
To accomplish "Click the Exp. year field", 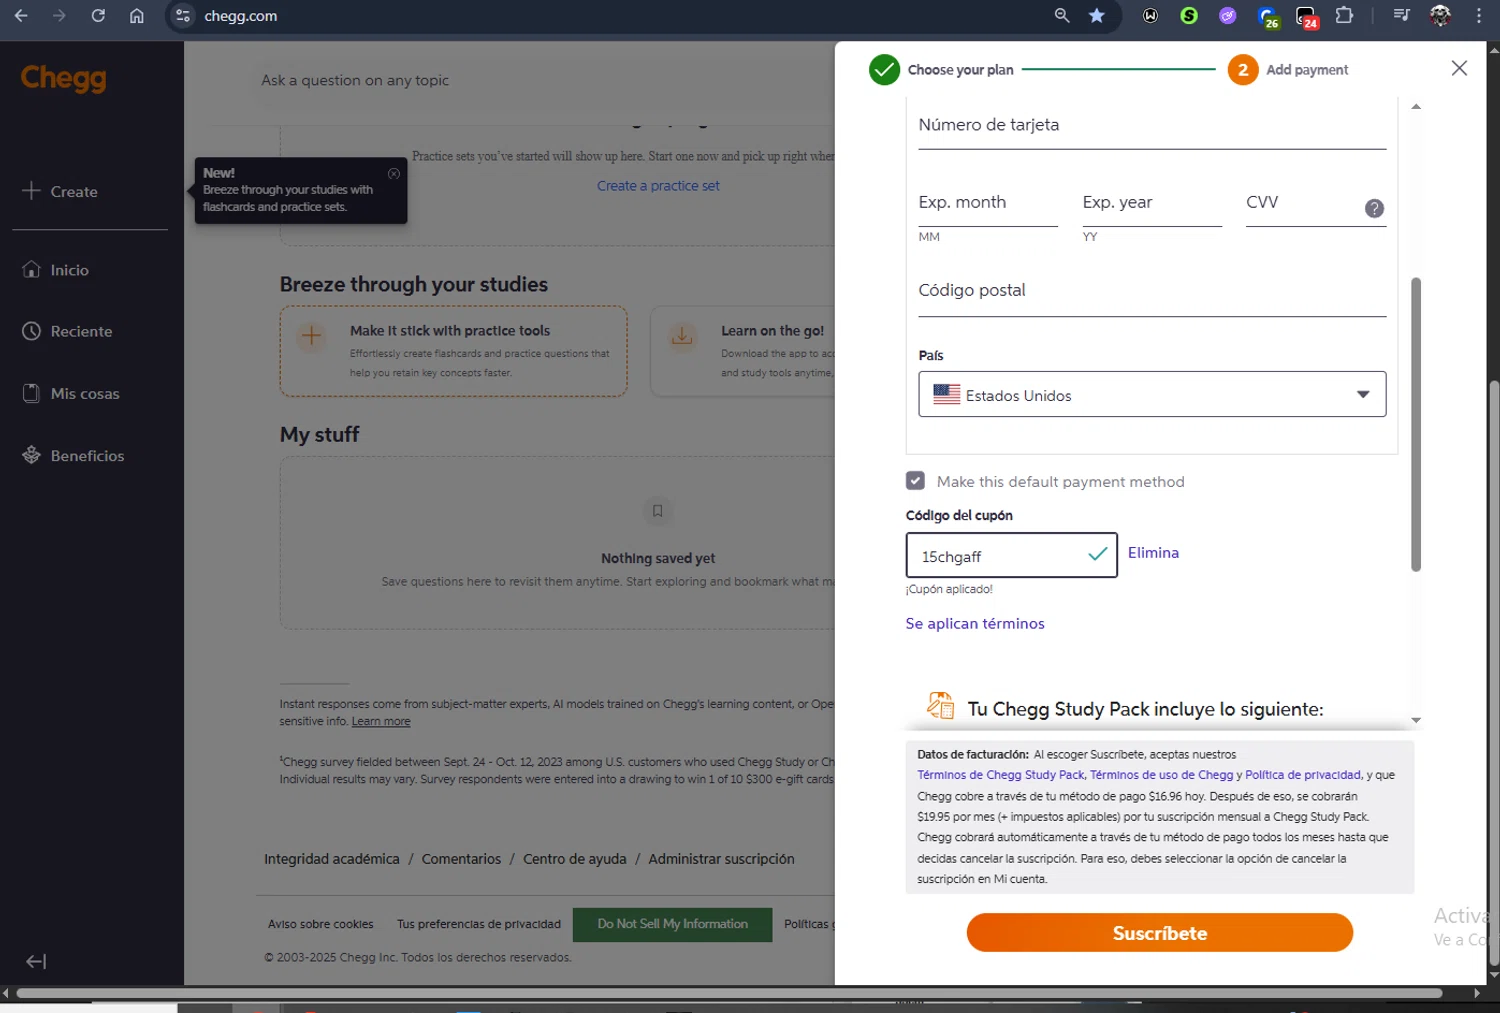I will pos(1152,203).
